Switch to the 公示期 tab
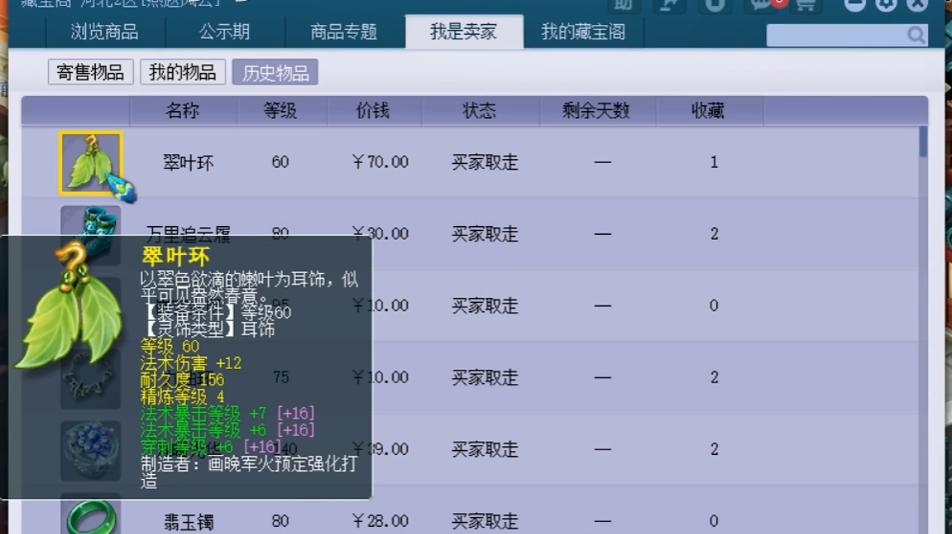 point(224,32)
